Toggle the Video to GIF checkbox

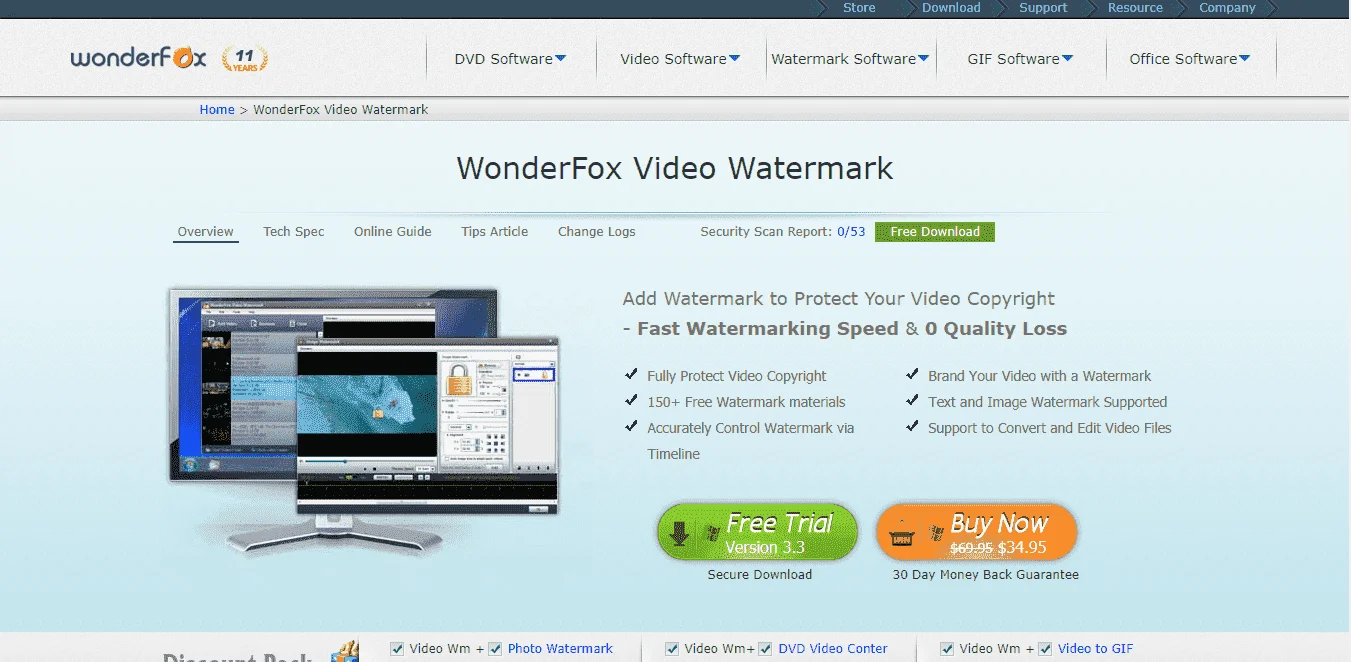1045,649
